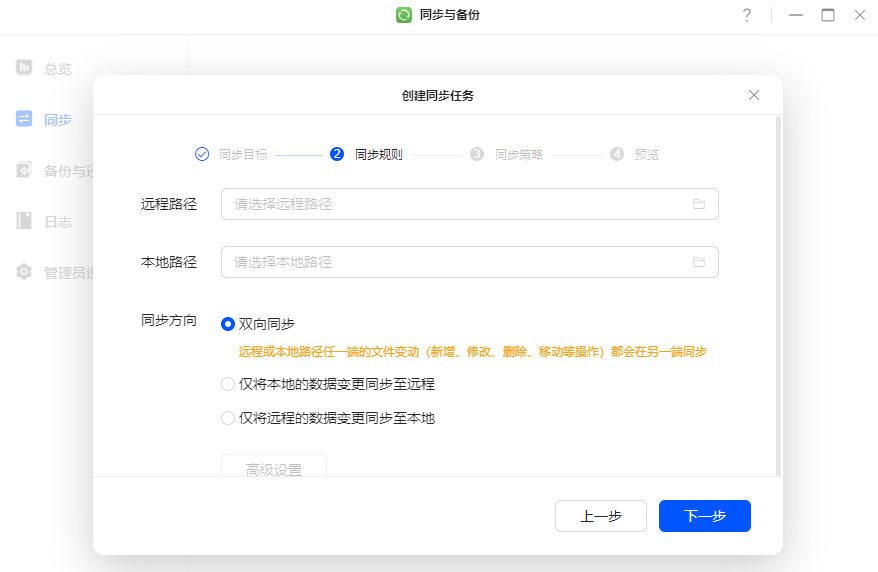Go to step 同步目标 in wizard
Screen dimensions: 878x572
tap(231, 154)
